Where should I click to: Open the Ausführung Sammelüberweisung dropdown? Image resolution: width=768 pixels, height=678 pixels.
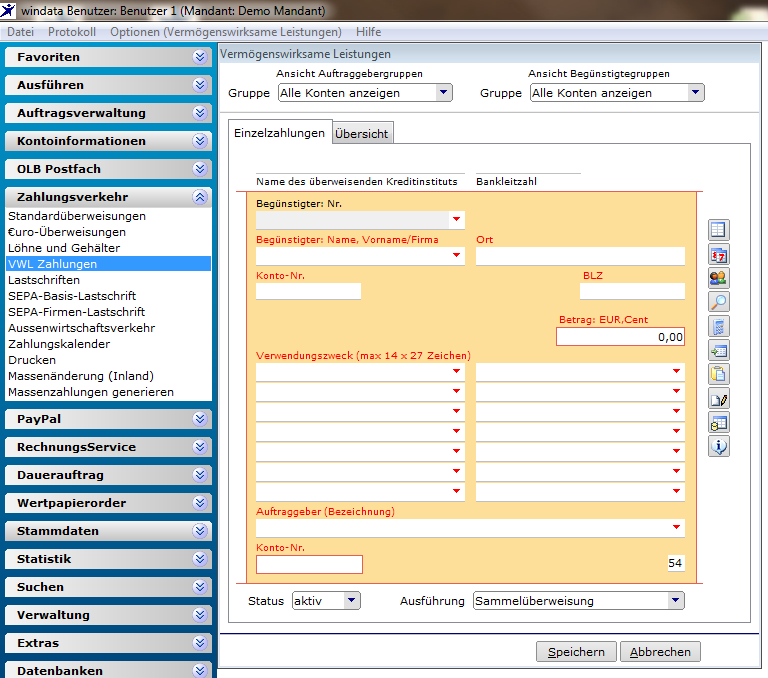(x=675, y=600)
